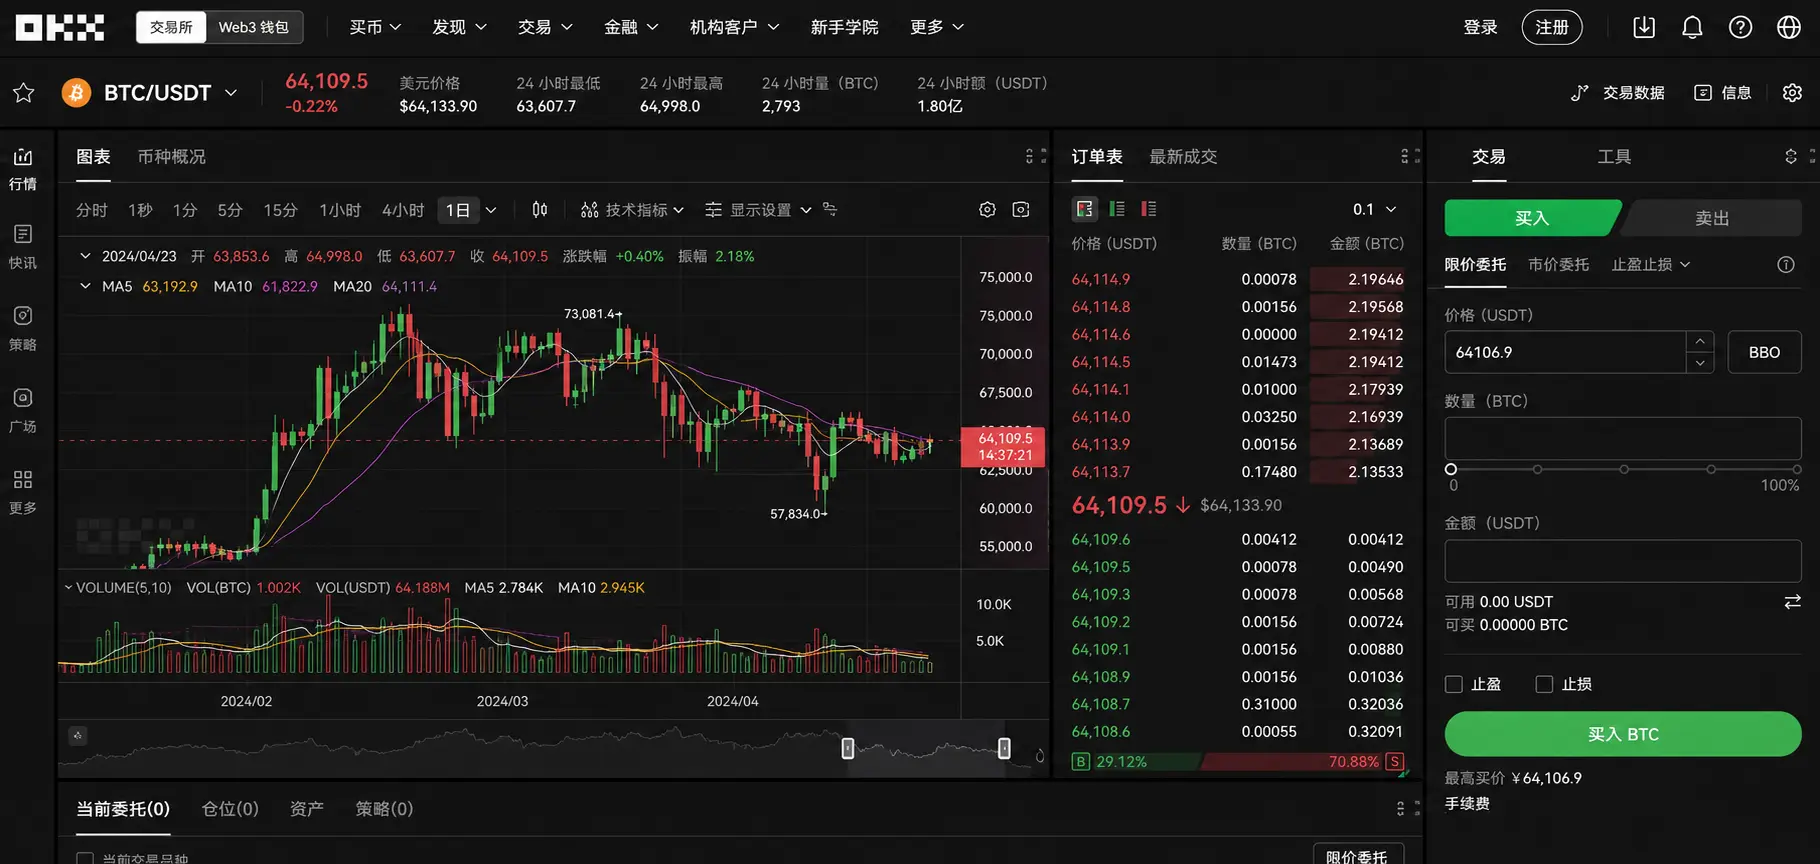This screenshot has height=864, width=1820.
Task: Switch to 交易所 exchange mode
Action: (x=171, y=27)
